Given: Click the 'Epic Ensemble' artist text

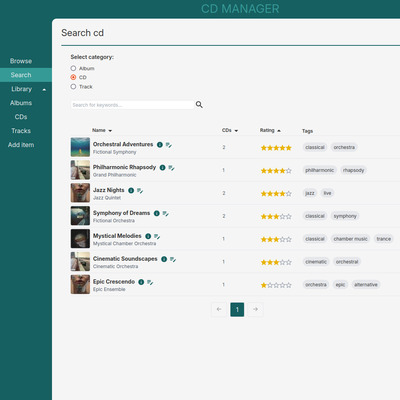Looking at the screenshot, I should 109,289.
